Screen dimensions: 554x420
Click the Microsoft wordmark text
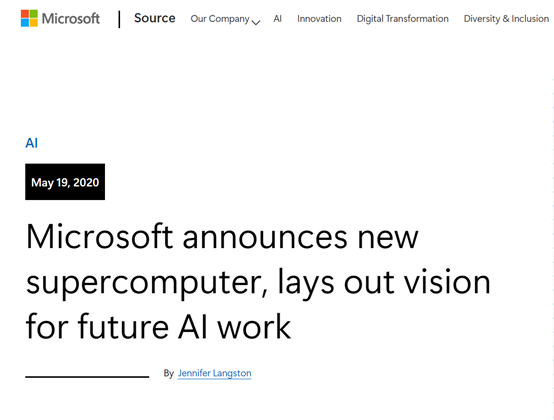click(71, 19)
